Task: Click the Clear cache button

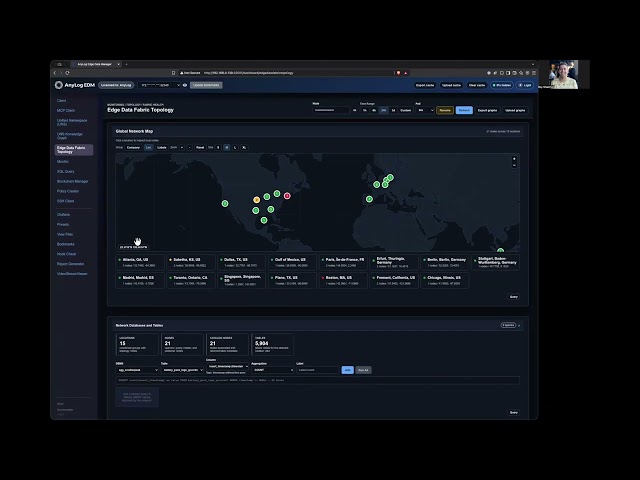Action: pyautogui.click(x=477, y=85)
